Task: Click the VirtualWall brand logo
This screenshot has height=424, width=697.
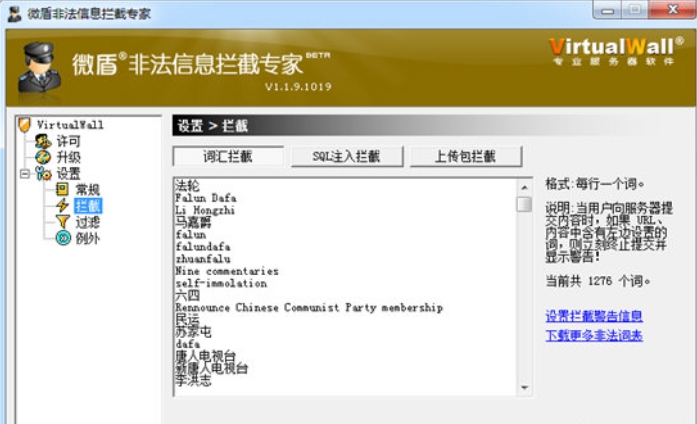Action: 616,52
